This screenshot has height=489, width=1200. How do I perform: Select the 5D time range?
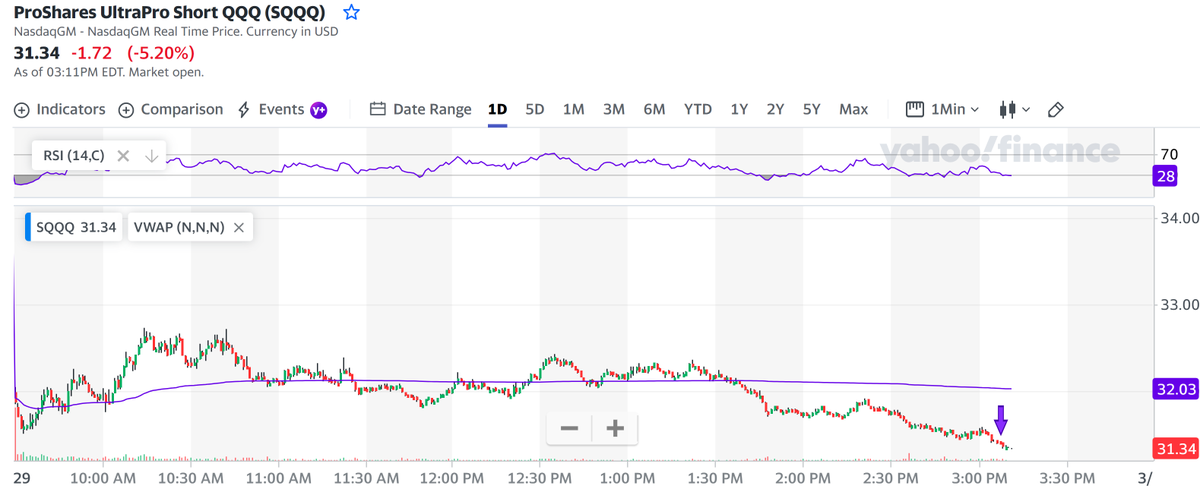(535, 109)
